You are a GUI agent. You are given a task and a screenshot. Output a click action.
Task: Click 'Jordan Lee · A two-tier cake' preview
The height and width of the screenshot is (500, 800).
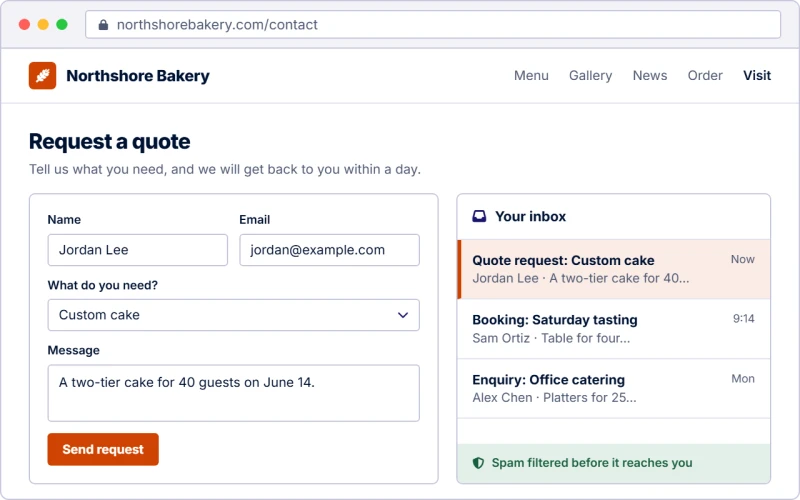tap(581, 279)
